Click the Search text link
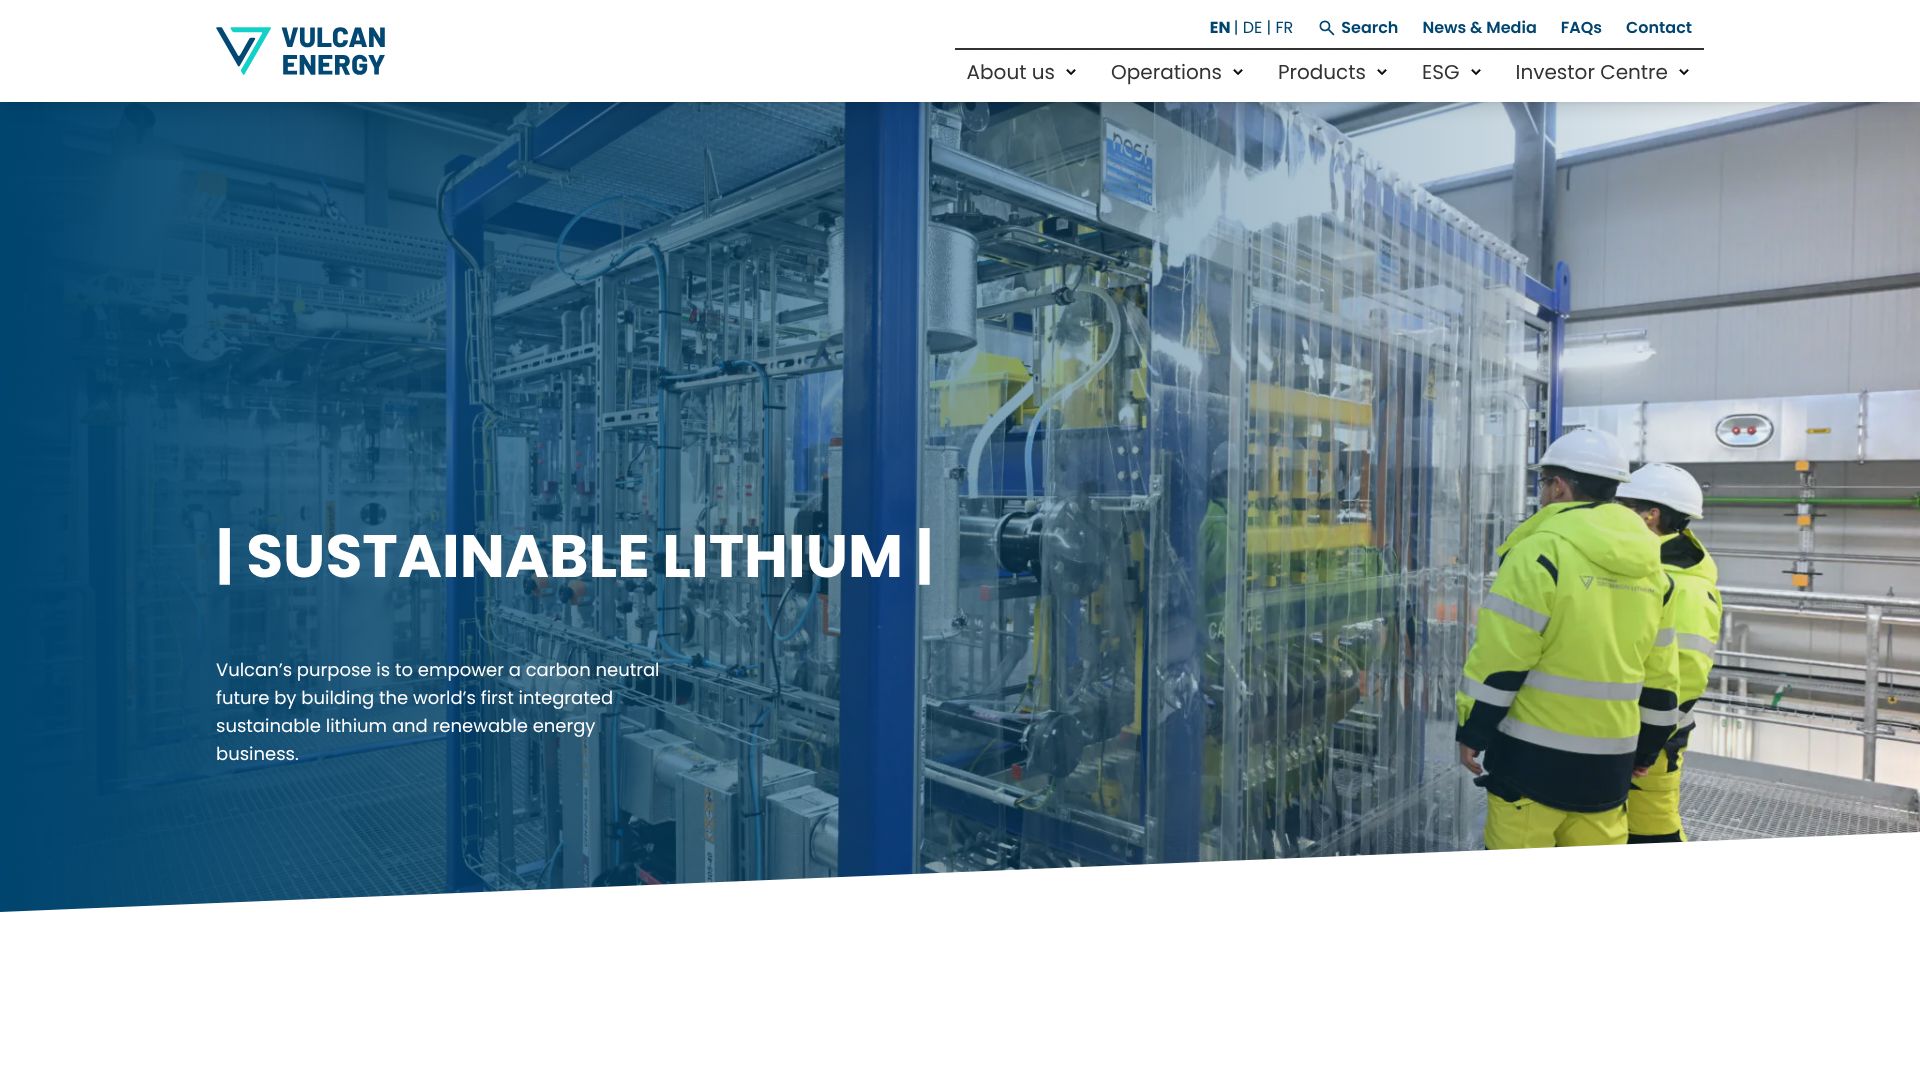The width and height of the screenshot is (1920, 1080). (x=1369, y=28)
